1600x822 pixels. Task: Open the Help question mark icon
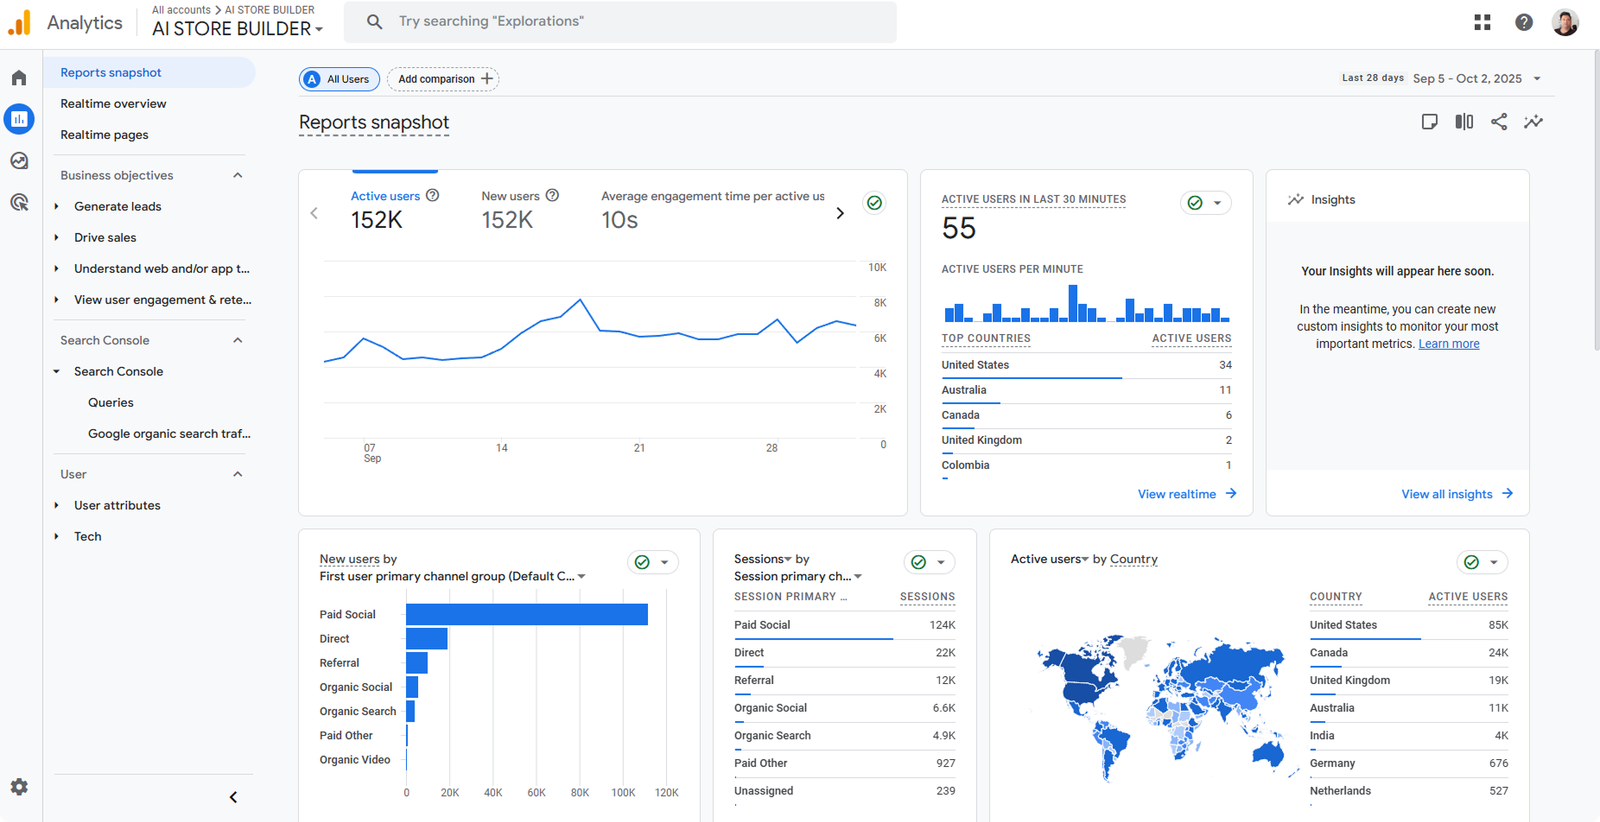[x=1523, y=22]
